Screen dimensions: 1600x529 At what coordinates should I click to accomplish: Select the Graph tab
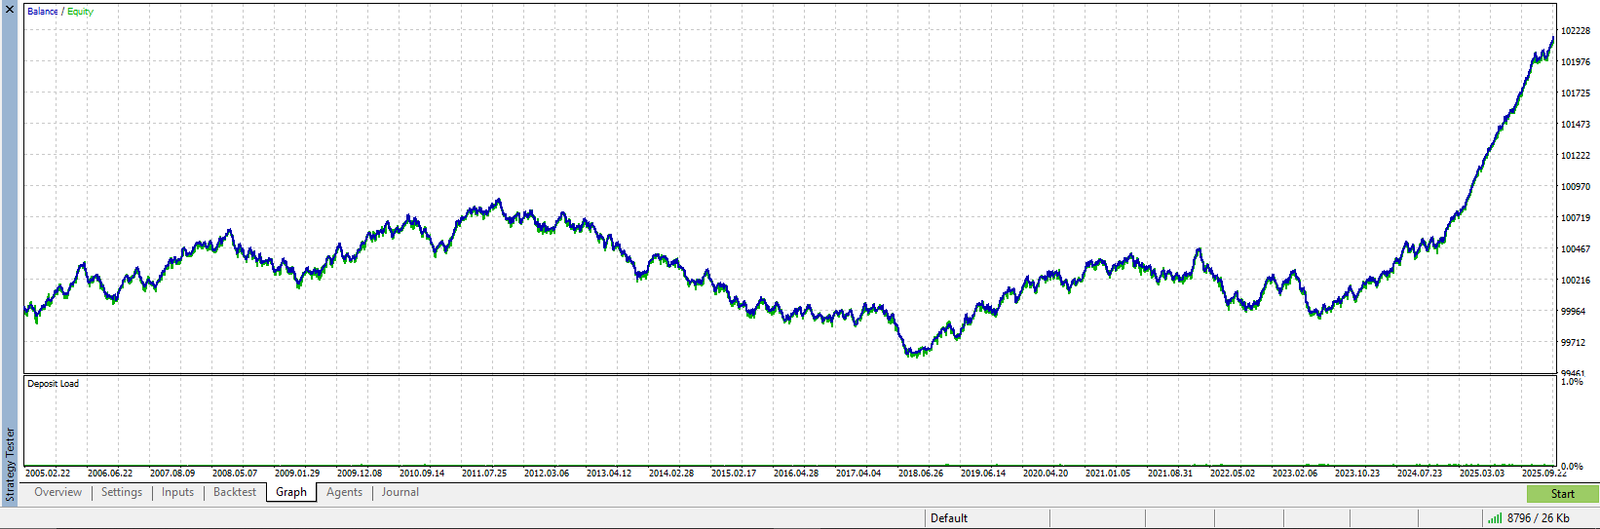tap(291, 492)
